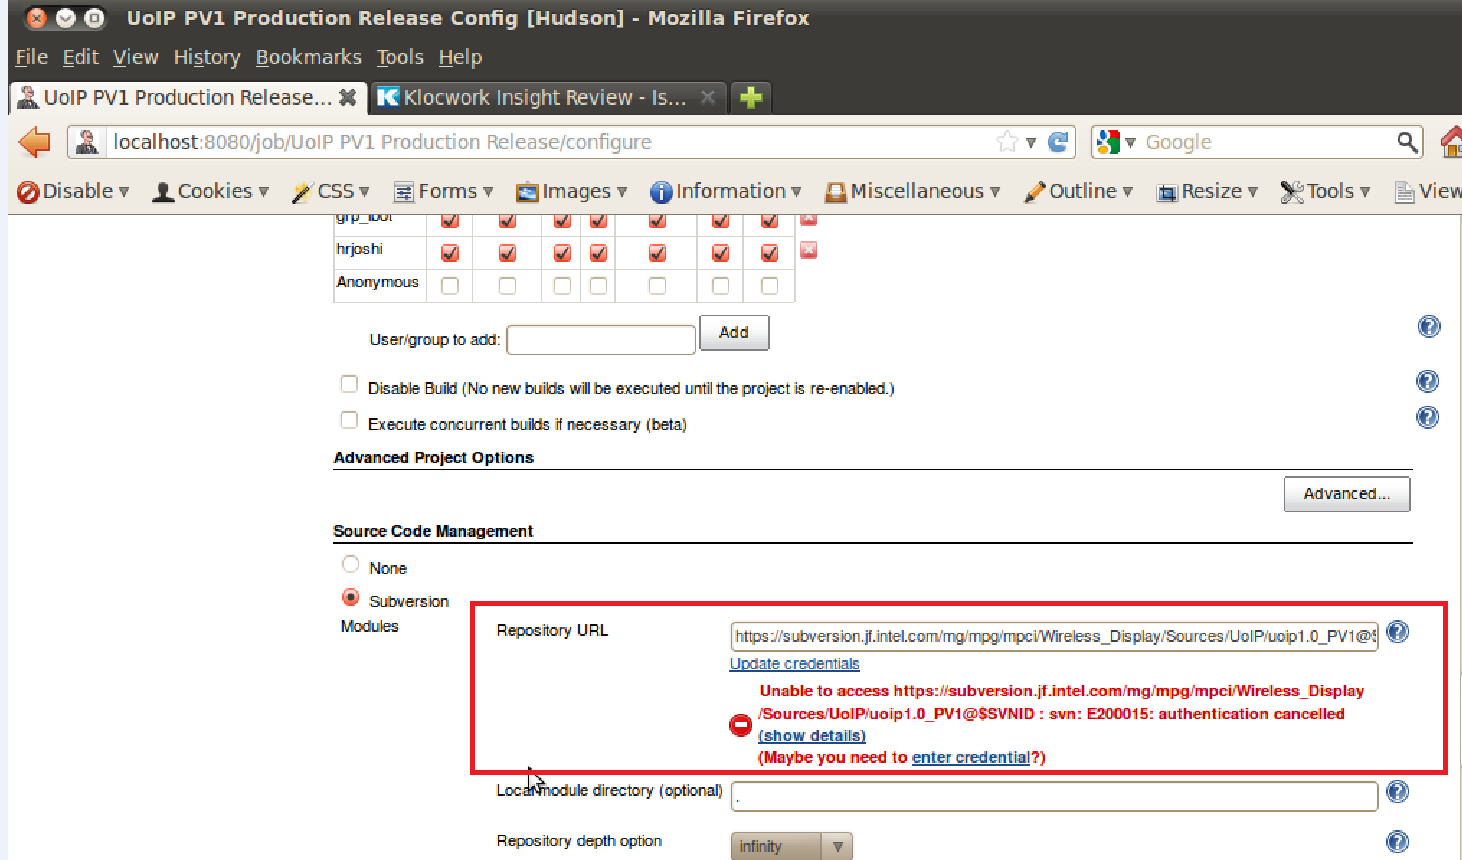
Task: Open the File menu
Action: click(31, 57)
